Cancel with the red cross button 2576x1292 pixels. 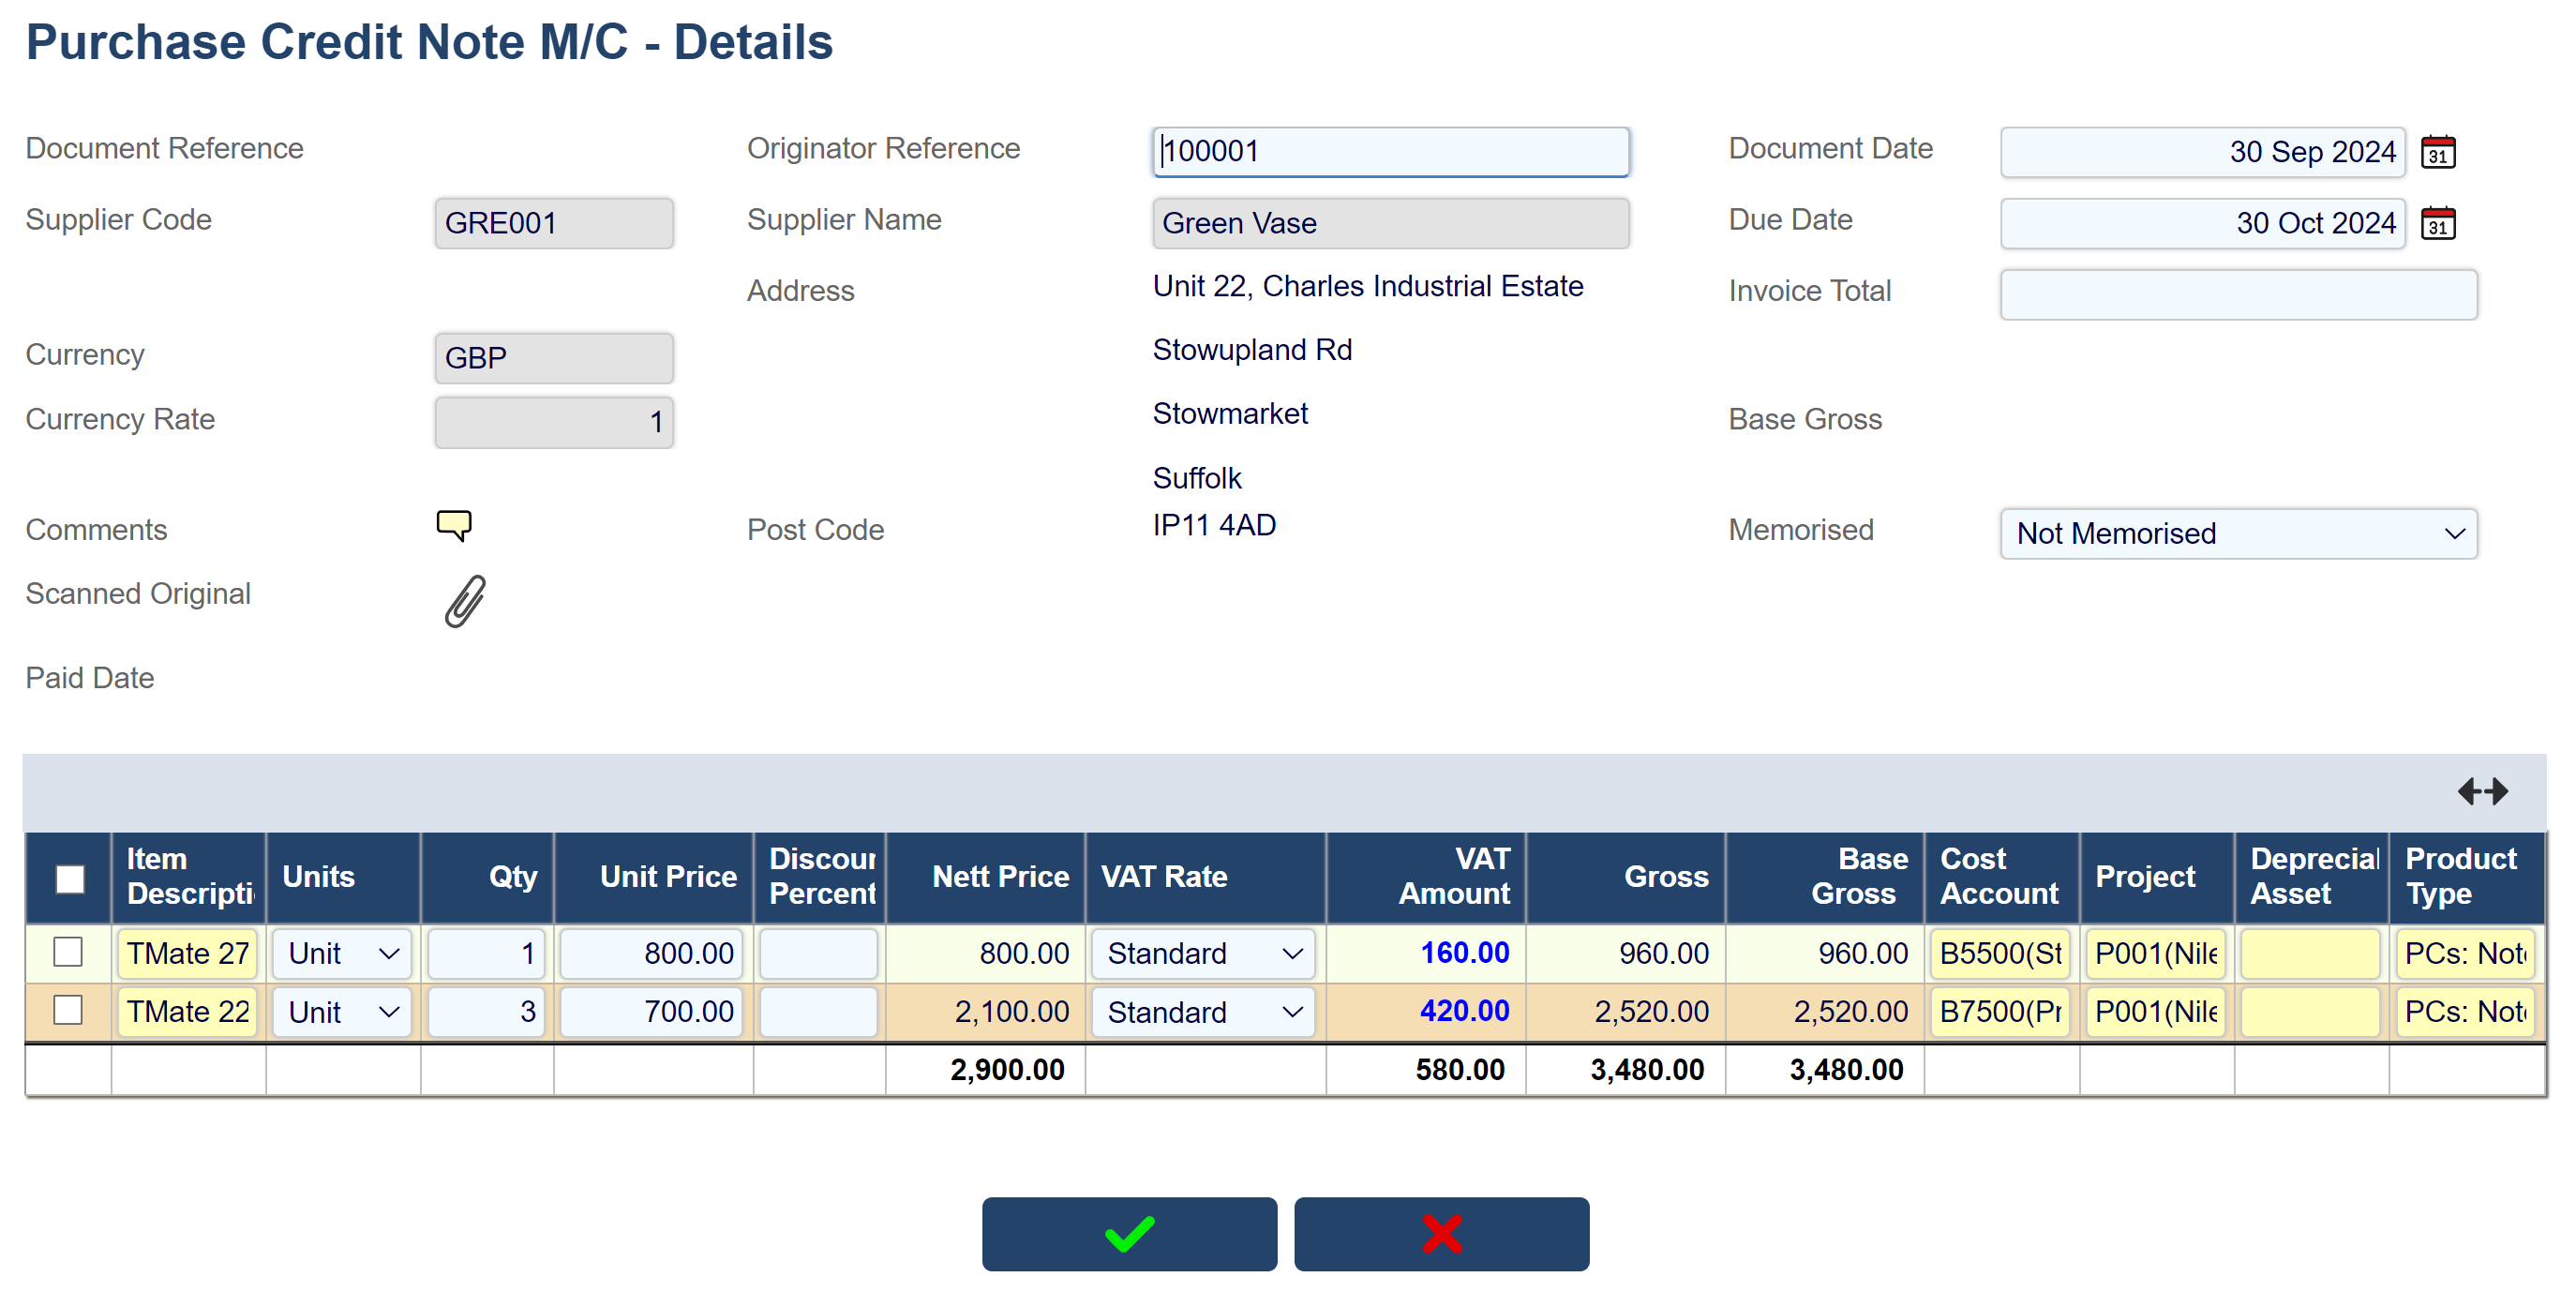1440,1233
